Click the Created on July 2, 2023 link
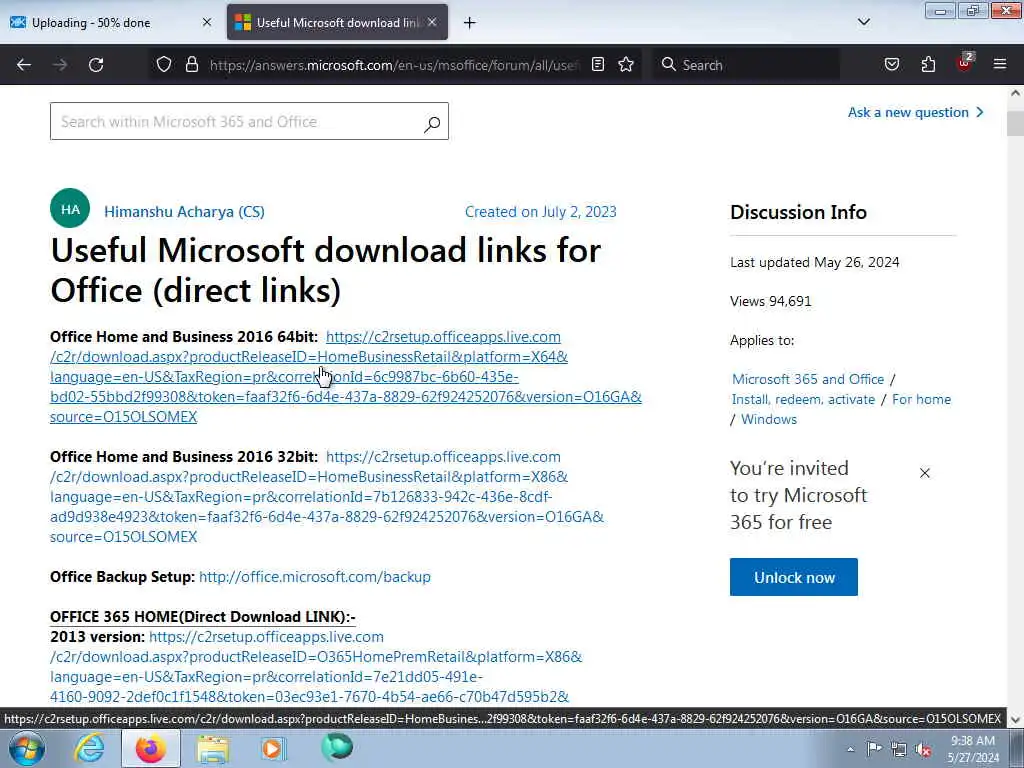 click(x=541, y=212)
